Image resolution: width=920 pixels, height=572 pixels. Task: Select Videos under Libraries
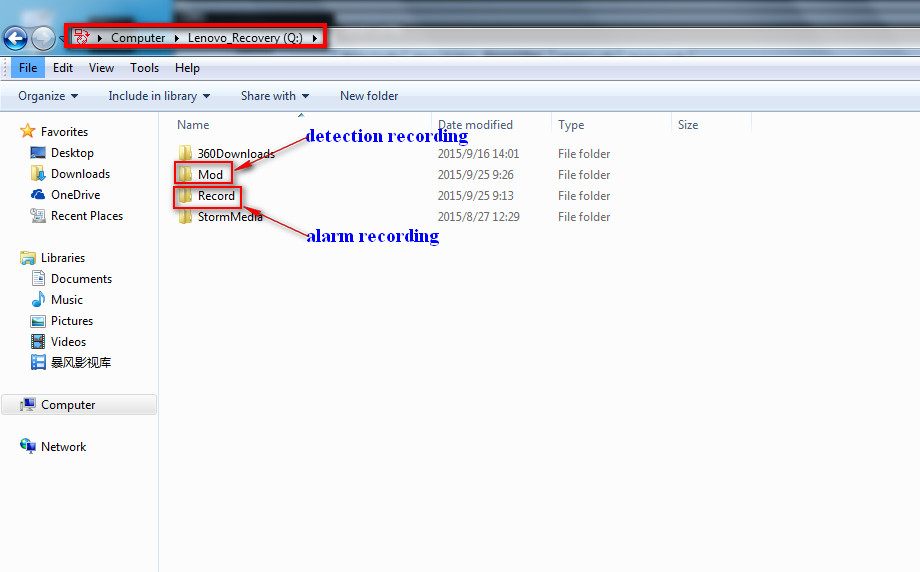click(x=68, y=341)
